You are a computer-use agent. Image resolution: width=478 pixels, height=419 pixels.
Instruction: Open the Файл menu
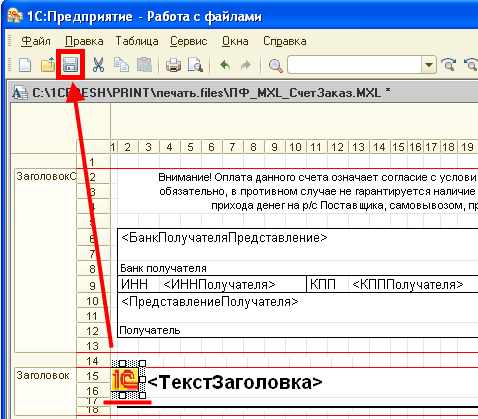(x=36, y=41)
